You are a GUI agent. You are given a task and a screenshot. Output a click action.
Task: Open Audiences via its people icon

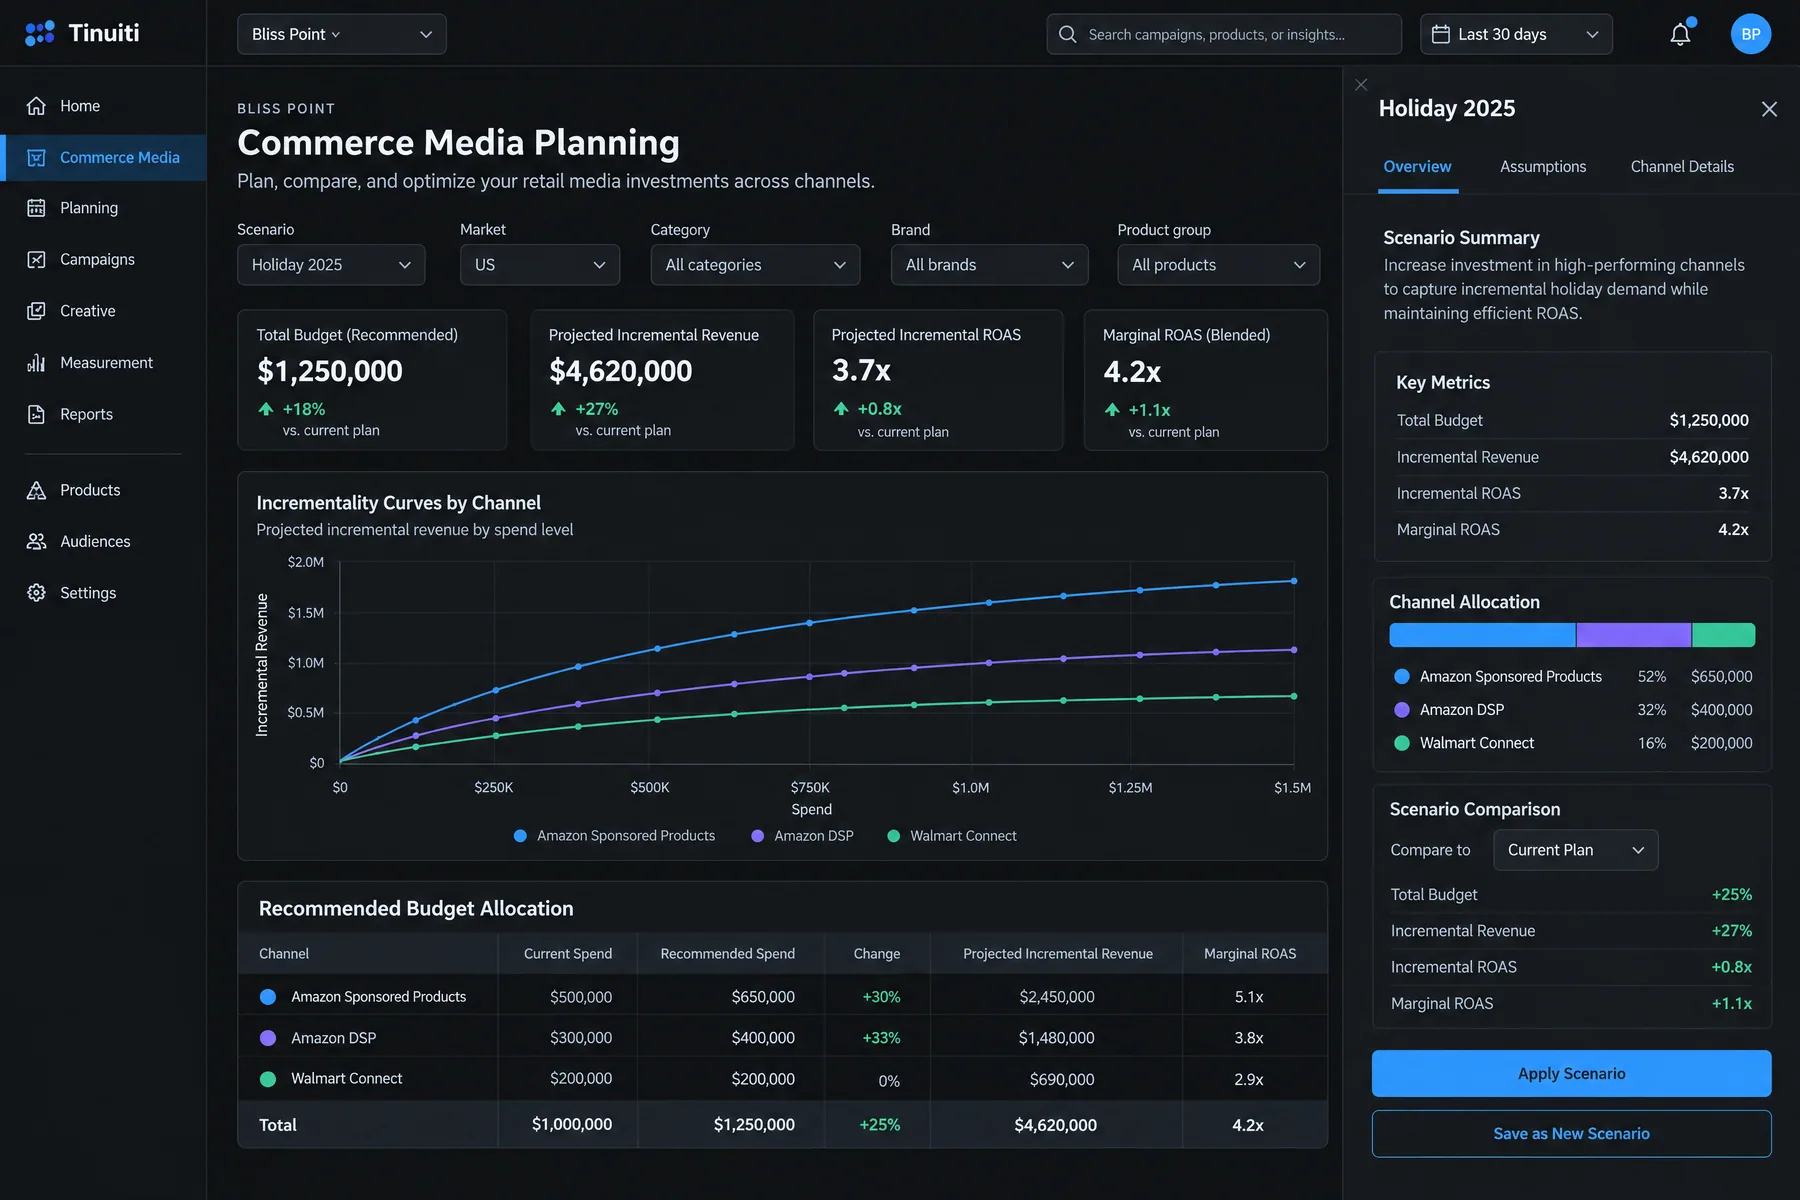pyautogui.click(x=36, y=541)
